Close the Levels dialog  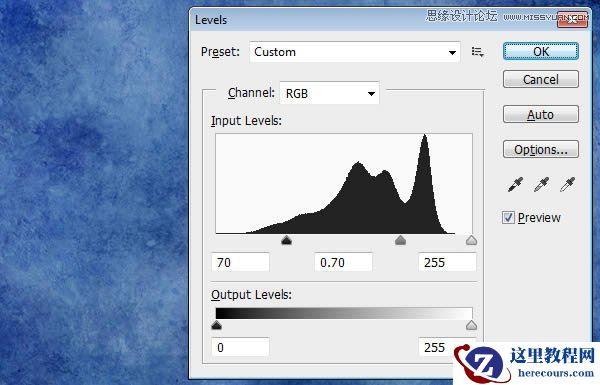(572, 19)
